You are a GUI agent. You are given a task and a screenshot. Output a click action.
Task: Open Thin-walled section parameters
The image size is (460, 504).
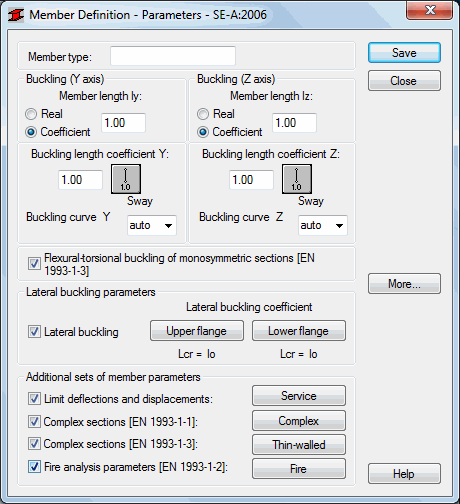point(299,445)
